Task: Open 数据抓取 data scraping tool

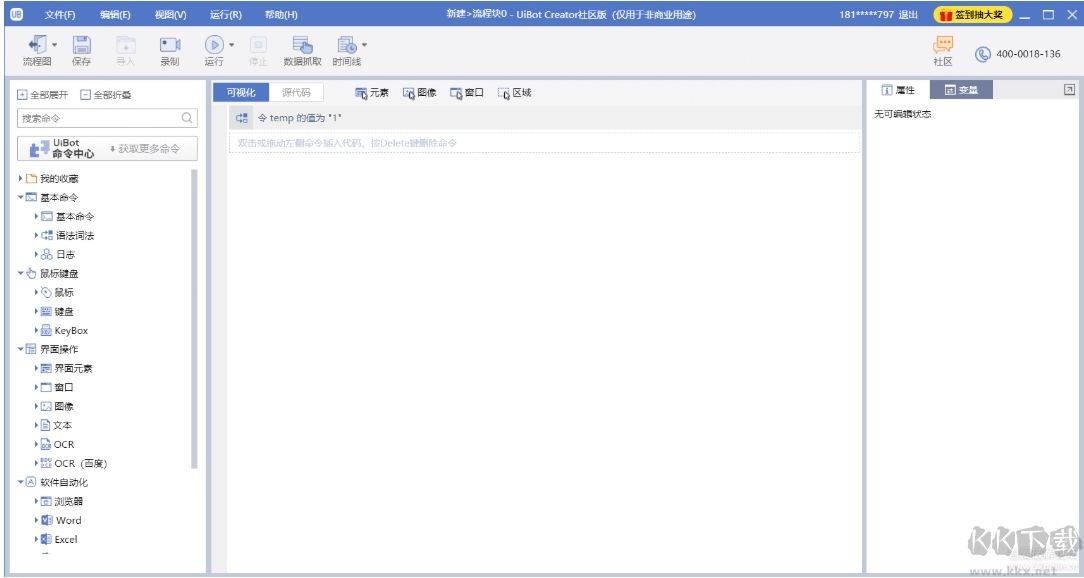Action: [302, 51]
